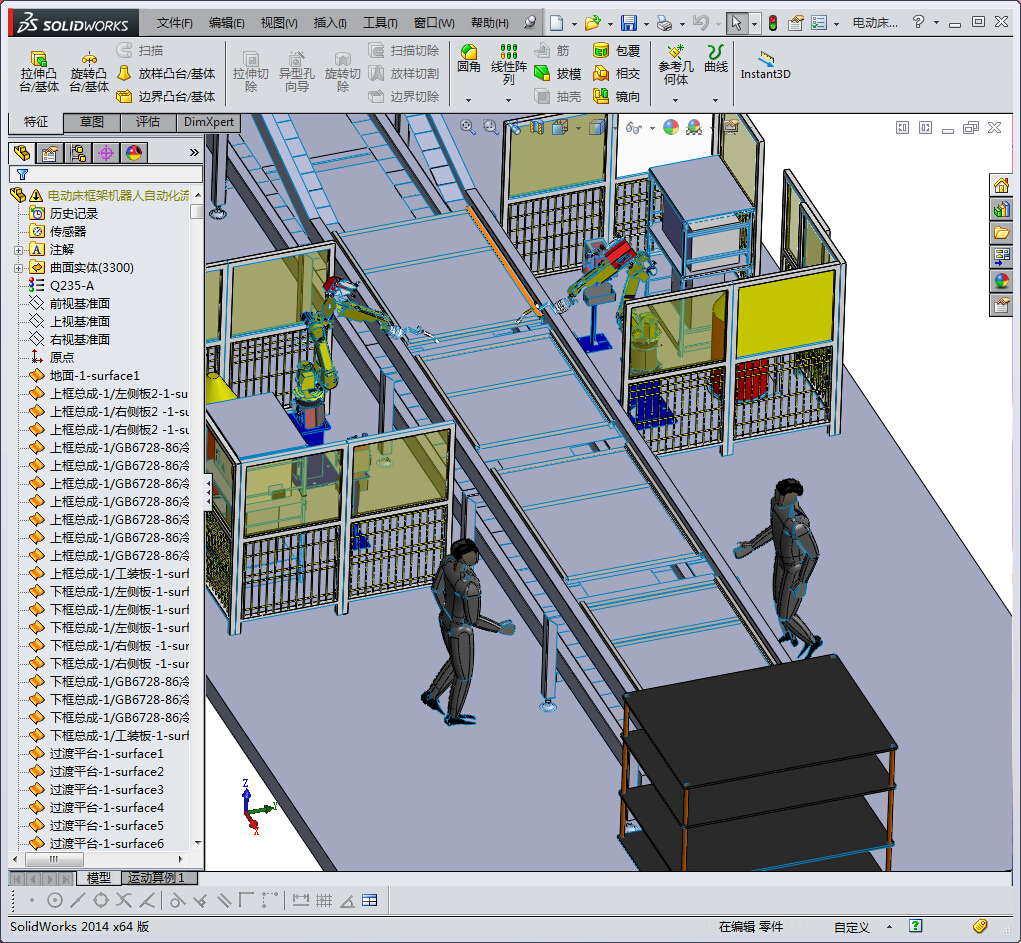Click the Mirror (镜向) feature icon
The width and height of the screenshot is (1021, 943).
tap(602, 97)
